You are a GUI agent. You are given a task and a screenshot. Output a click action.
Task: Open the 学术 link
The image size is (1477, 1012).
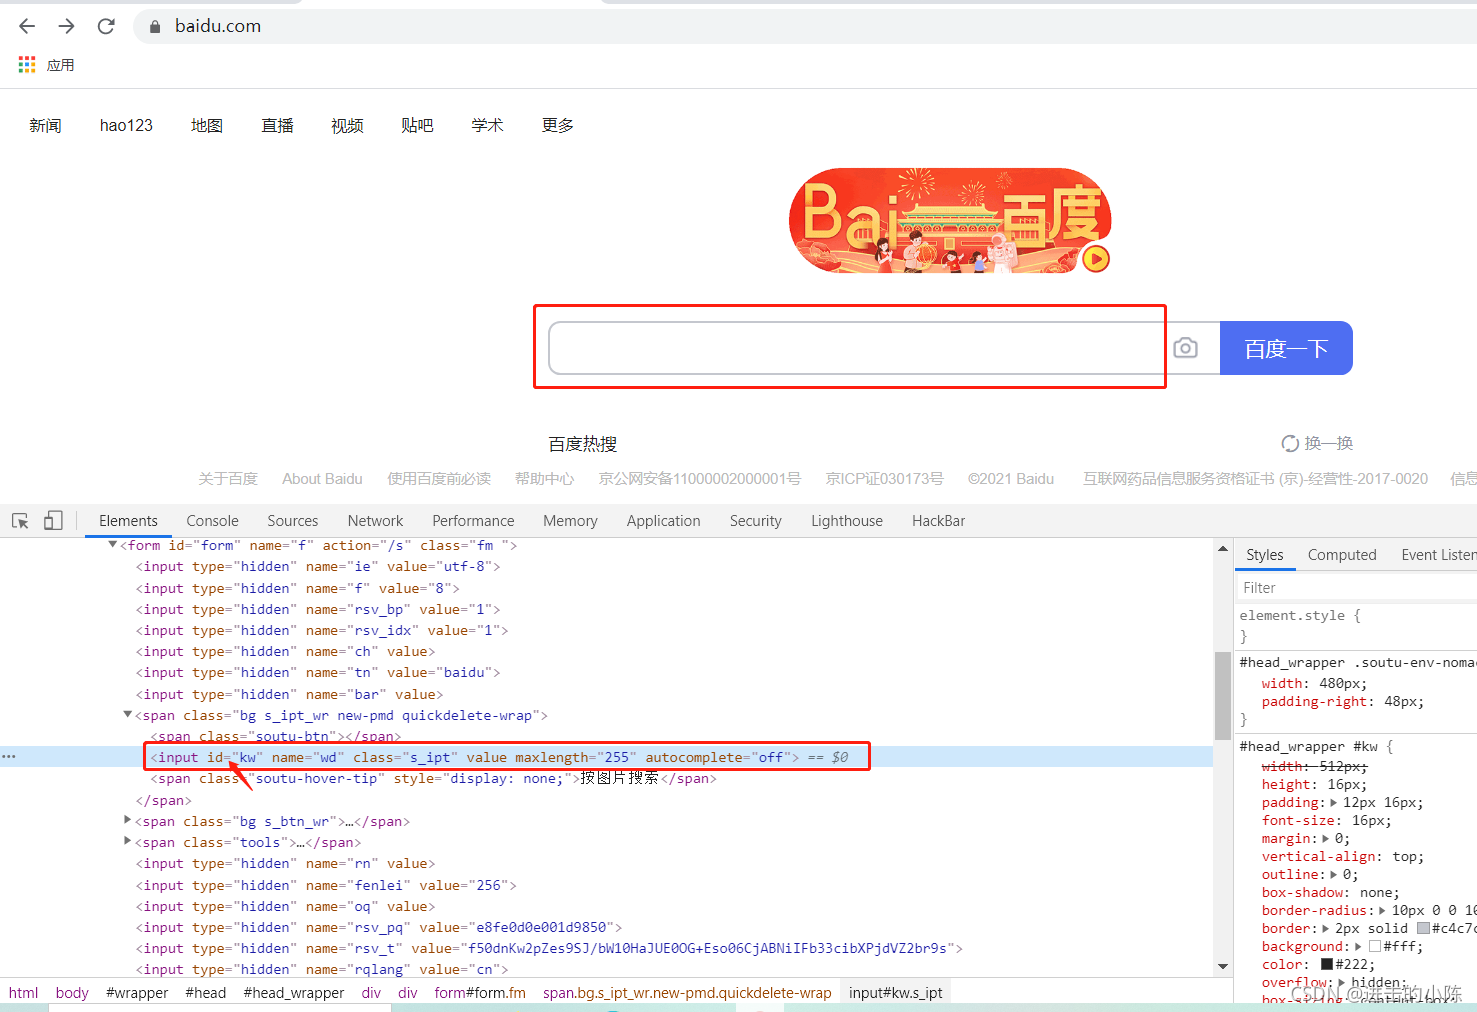click(x=487, y=125)
